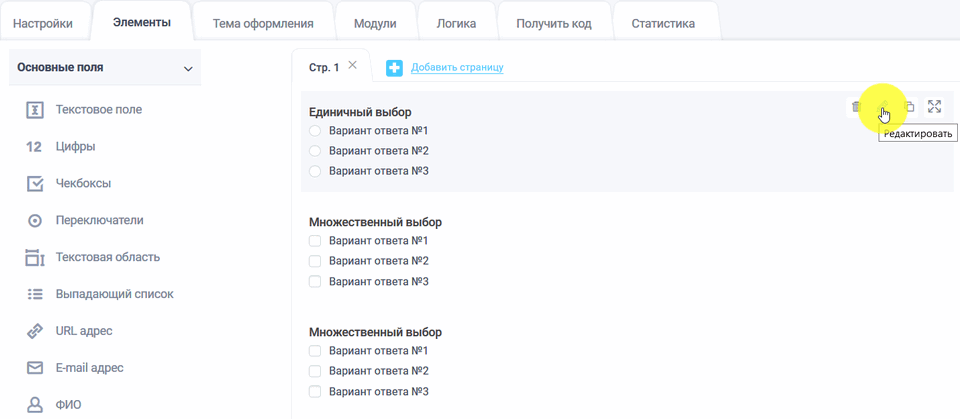Click the move arrows icon of Единичный выбор

pos(934,107)
